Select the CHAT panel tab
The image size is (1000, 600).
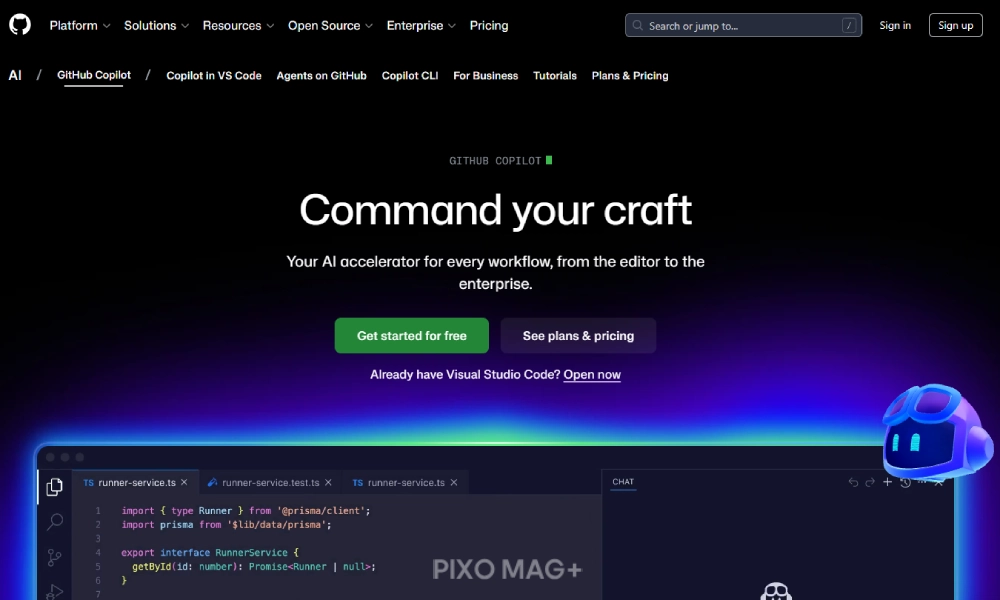pyautogui.click(x=623, y=481)
